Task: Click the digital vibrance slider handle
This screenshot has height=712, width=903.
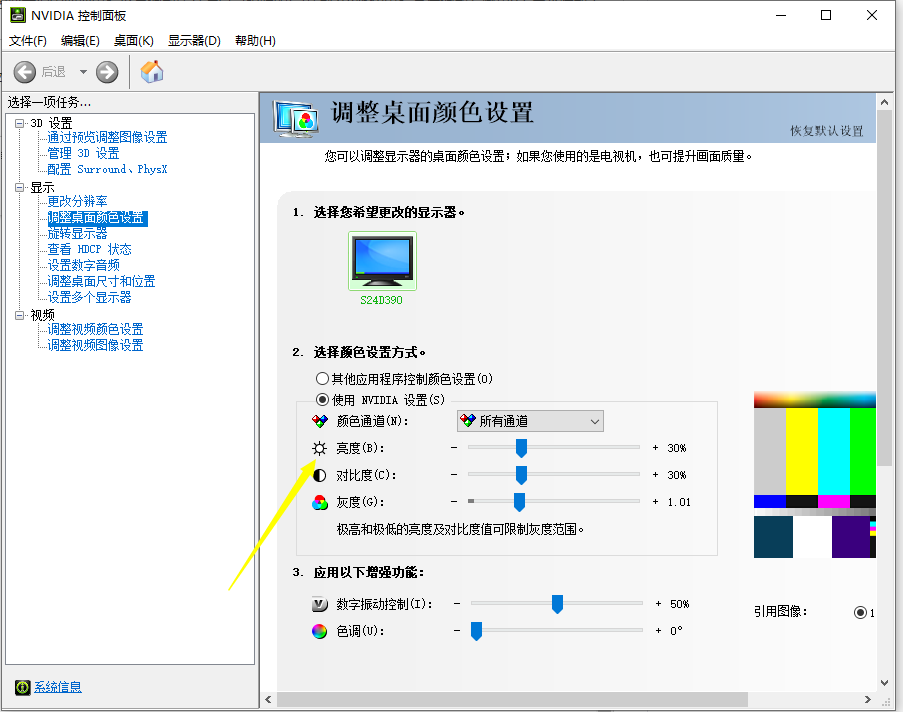Action: 557,604
